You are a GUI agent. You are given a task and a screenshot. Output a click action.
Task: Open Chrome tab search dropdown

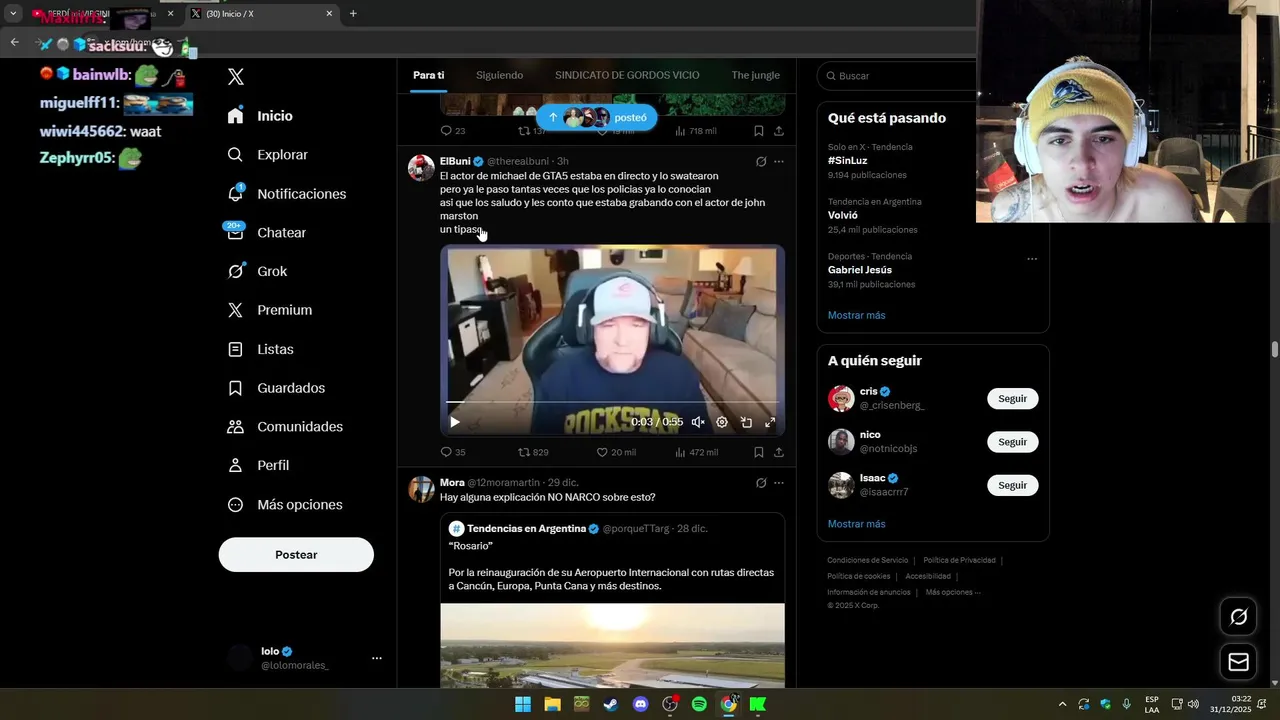(13, 14)
